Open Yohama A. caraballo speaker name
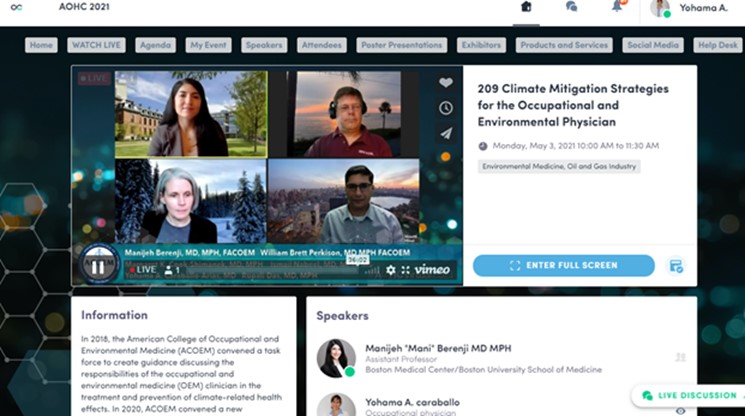 (412, 402)
